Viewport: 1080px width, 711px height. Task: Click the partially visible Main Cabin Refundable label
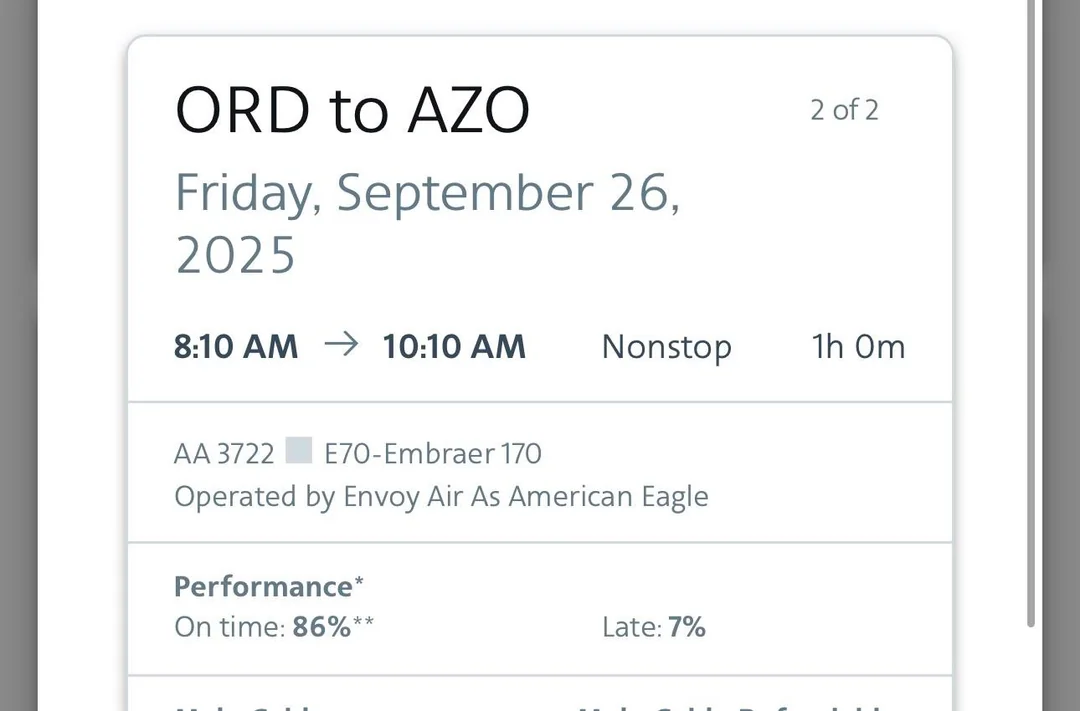pyautogui.click(x=730, y=706)
